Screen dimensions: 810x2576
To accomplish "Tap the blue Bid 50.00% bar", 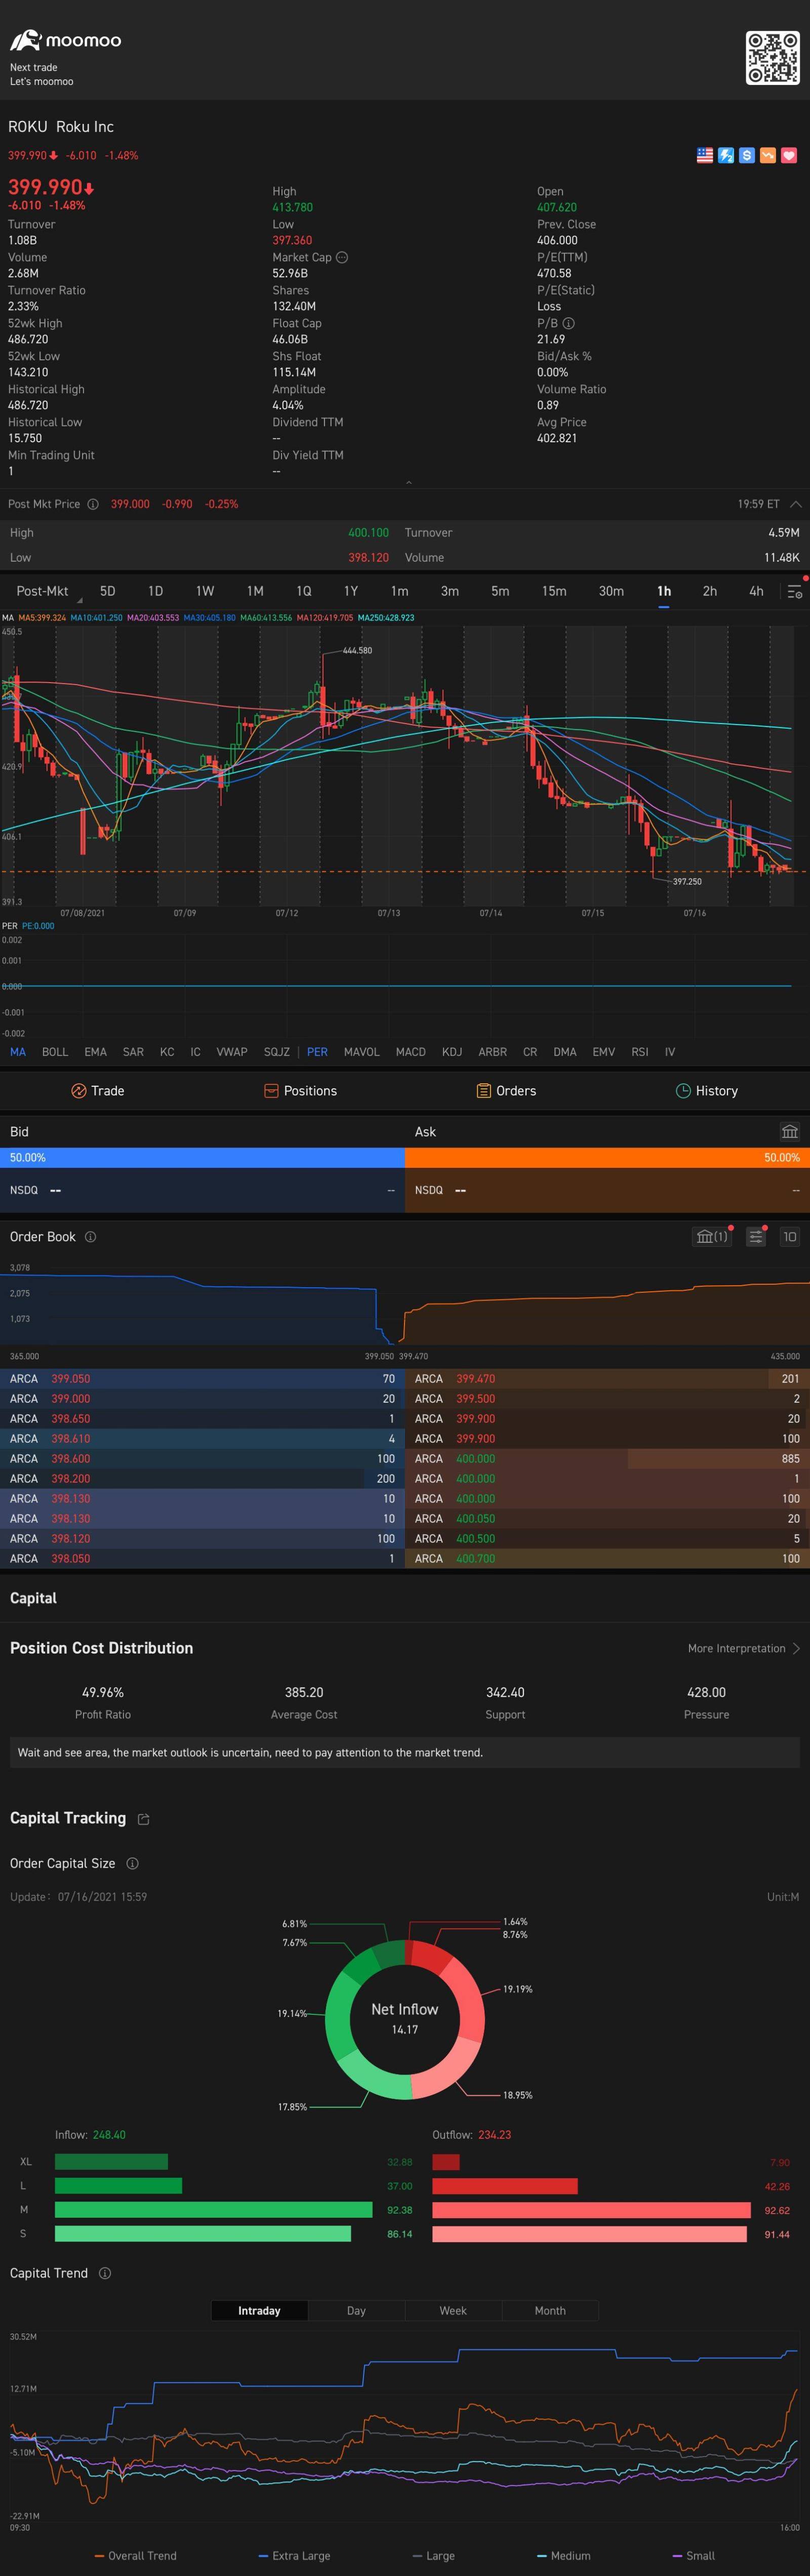I will [202, 1158].
